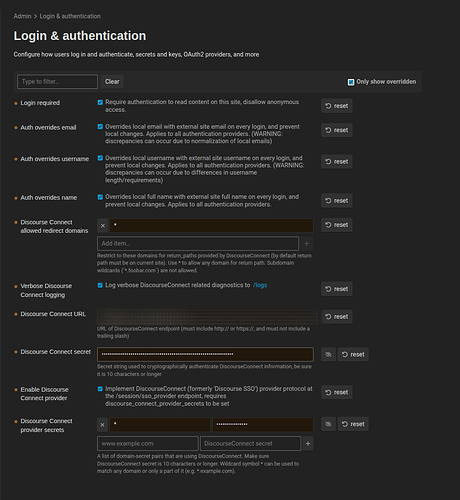Toggle verbose DiscourseConnect logging checkbox
This screenshot has width=460, height=500.
(x=100, y=285)
